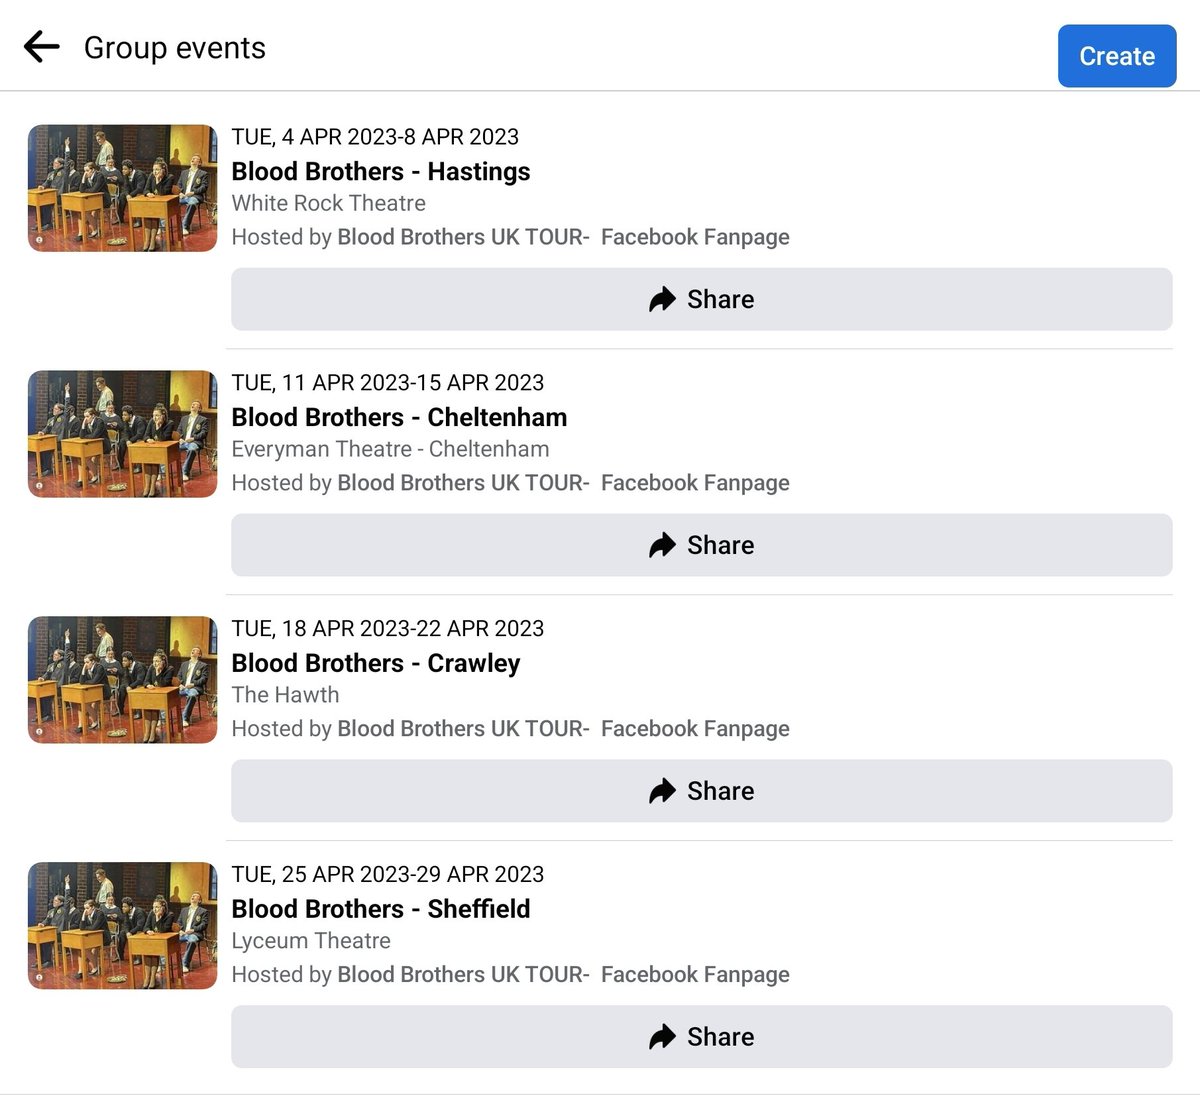1200x1100 pixels.
Task: Open the Crawley event thumbnail
Action: [122, 680]
